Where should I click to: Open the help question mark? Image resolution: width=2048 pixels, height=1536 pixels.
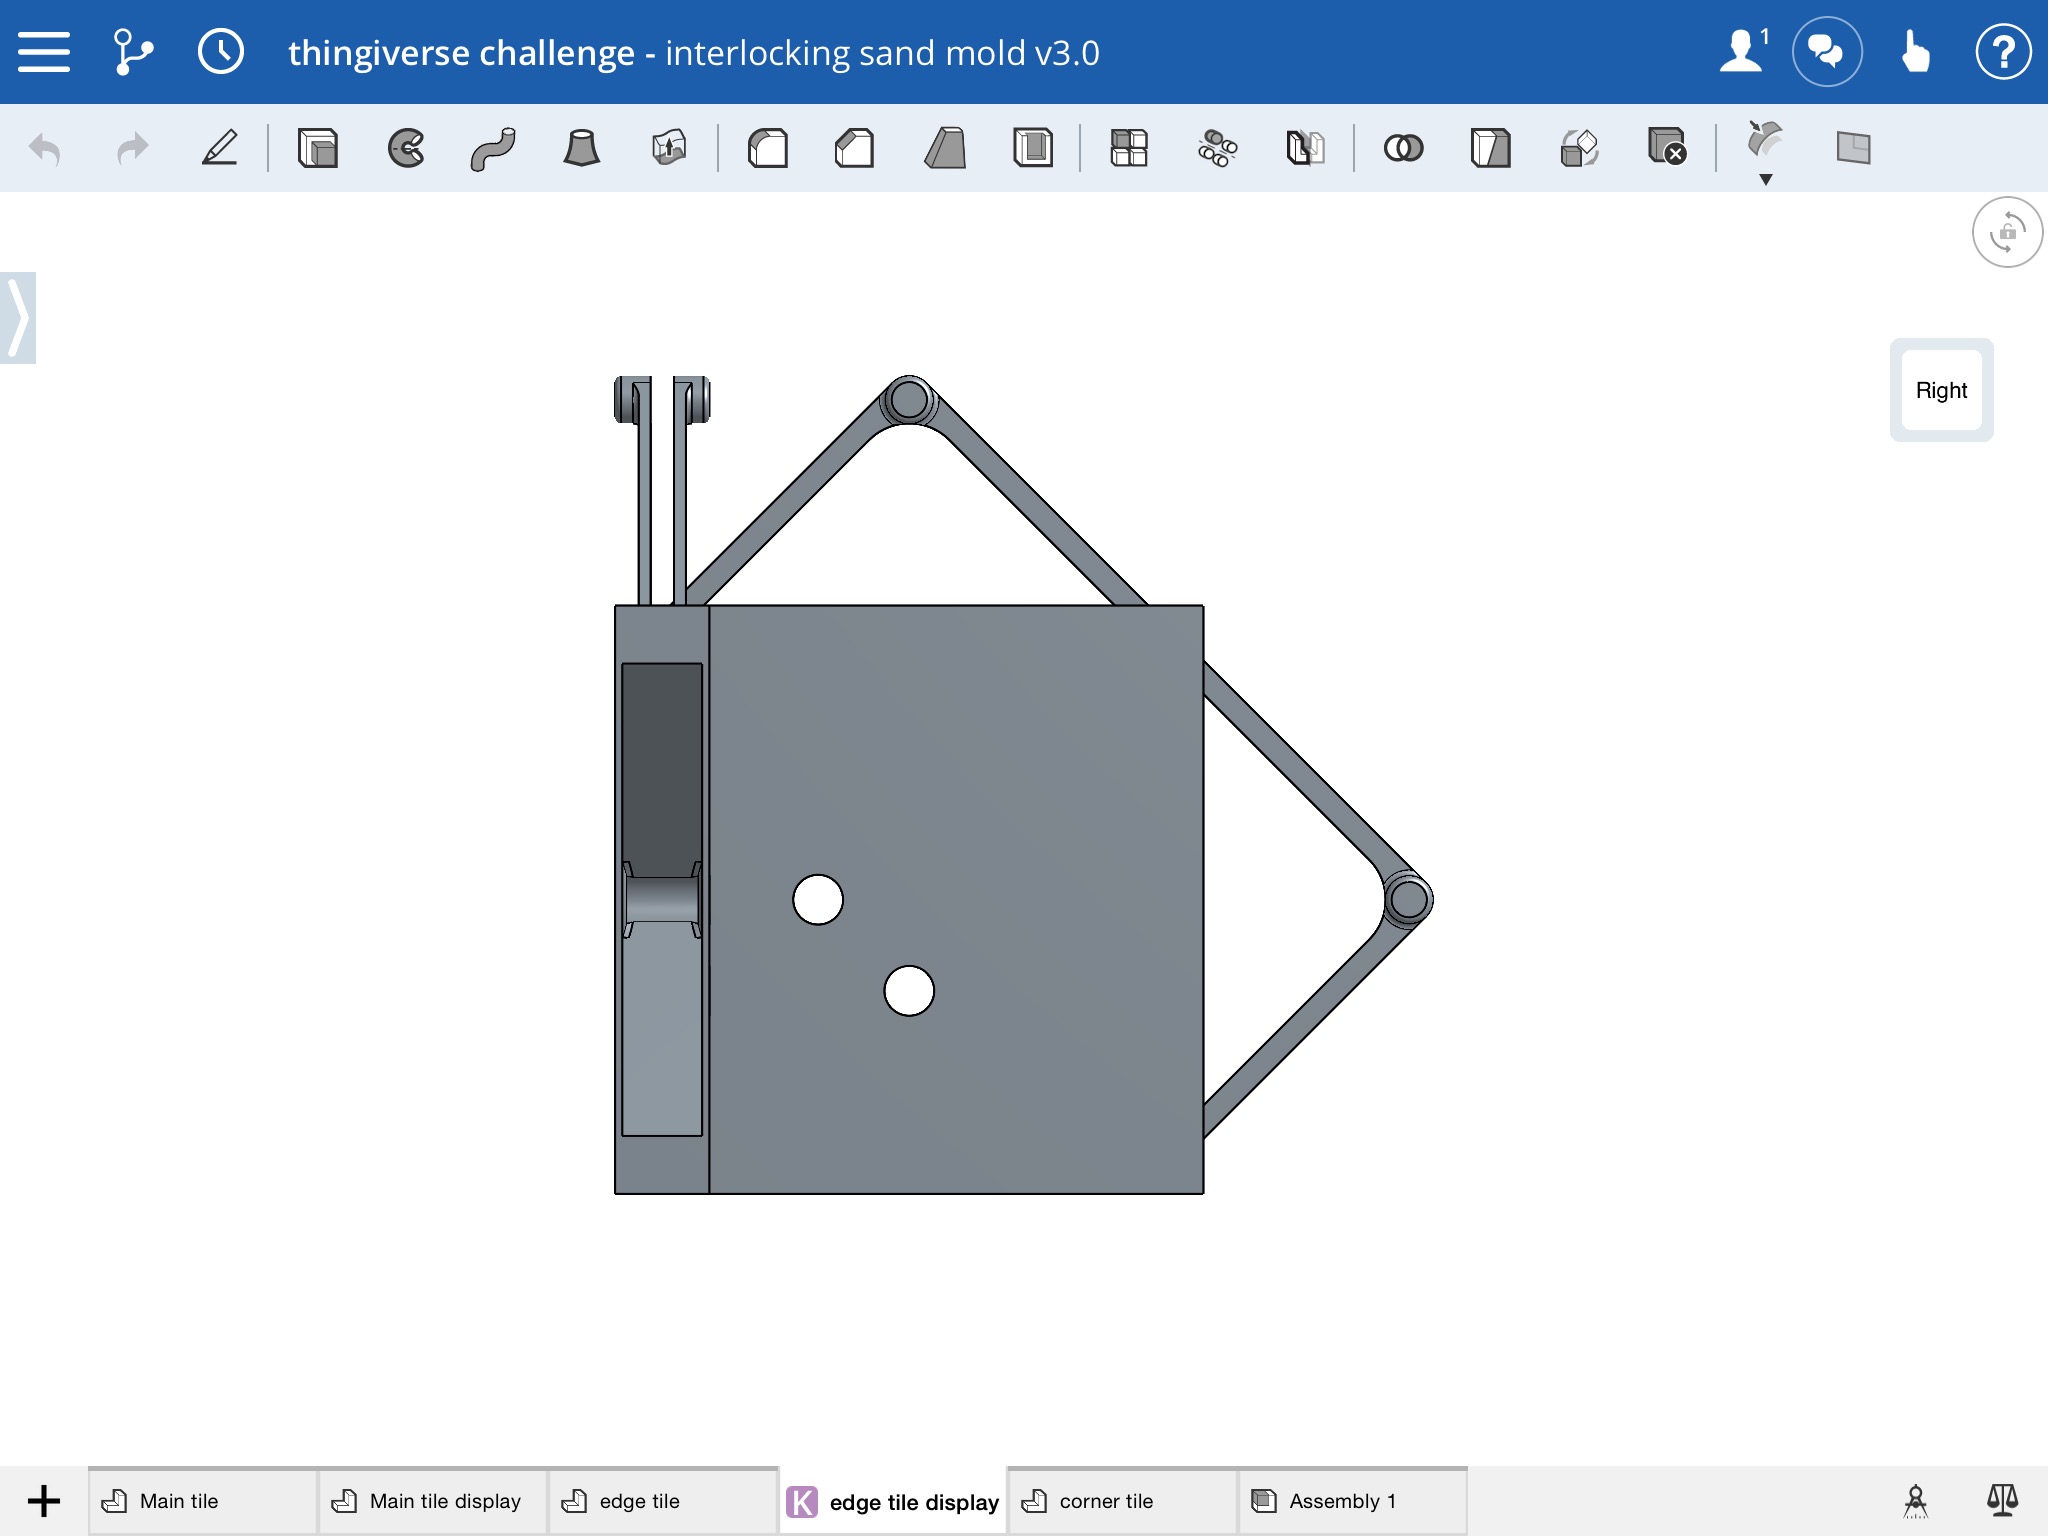point(2003,52)
